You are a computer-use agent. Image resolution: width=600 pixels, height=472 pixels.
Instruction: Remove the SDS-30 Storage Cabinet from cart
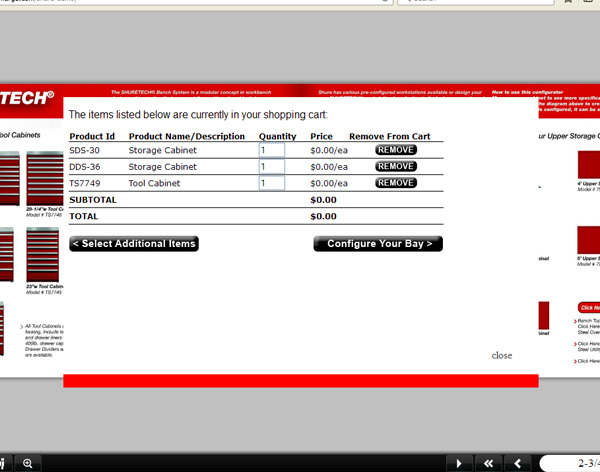[396, 150]
